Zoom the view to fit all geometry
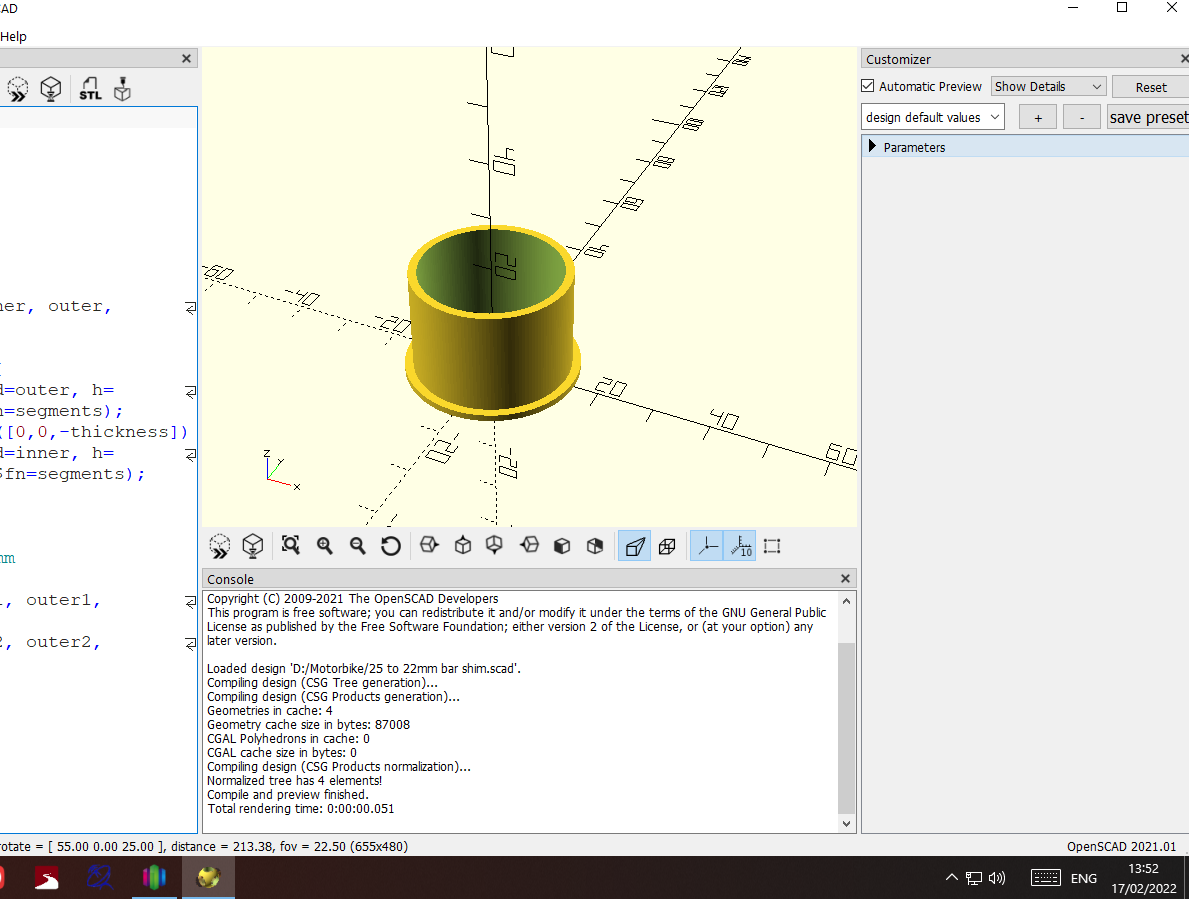The image size is (1203, 911). click(x=290, y=545)
